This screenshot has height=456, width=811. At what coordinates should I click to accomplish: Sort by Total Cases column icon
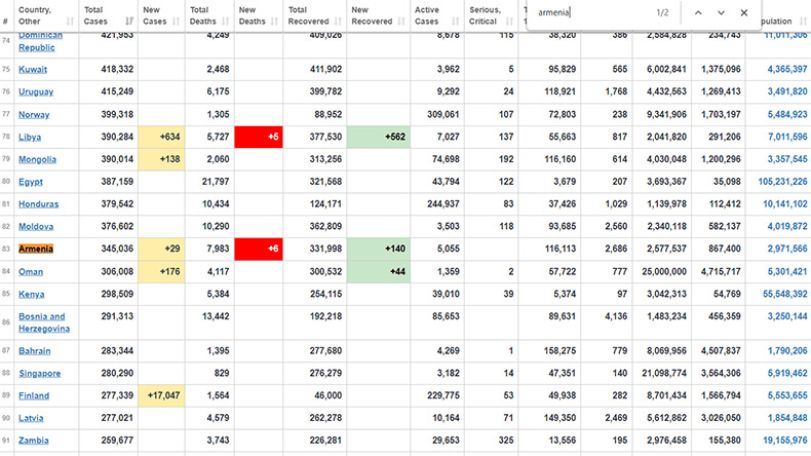(129, 21)
